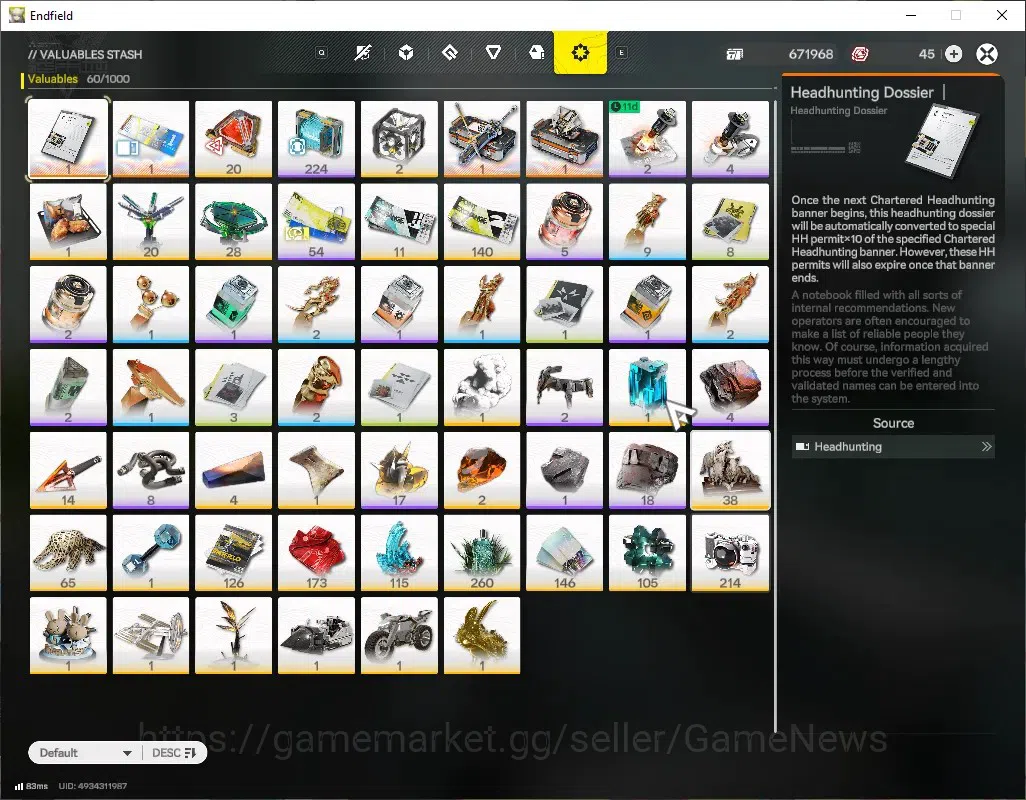The image size is (1026, 800).
Task: Select the amber chunk with 2
Action: (482, 470)
